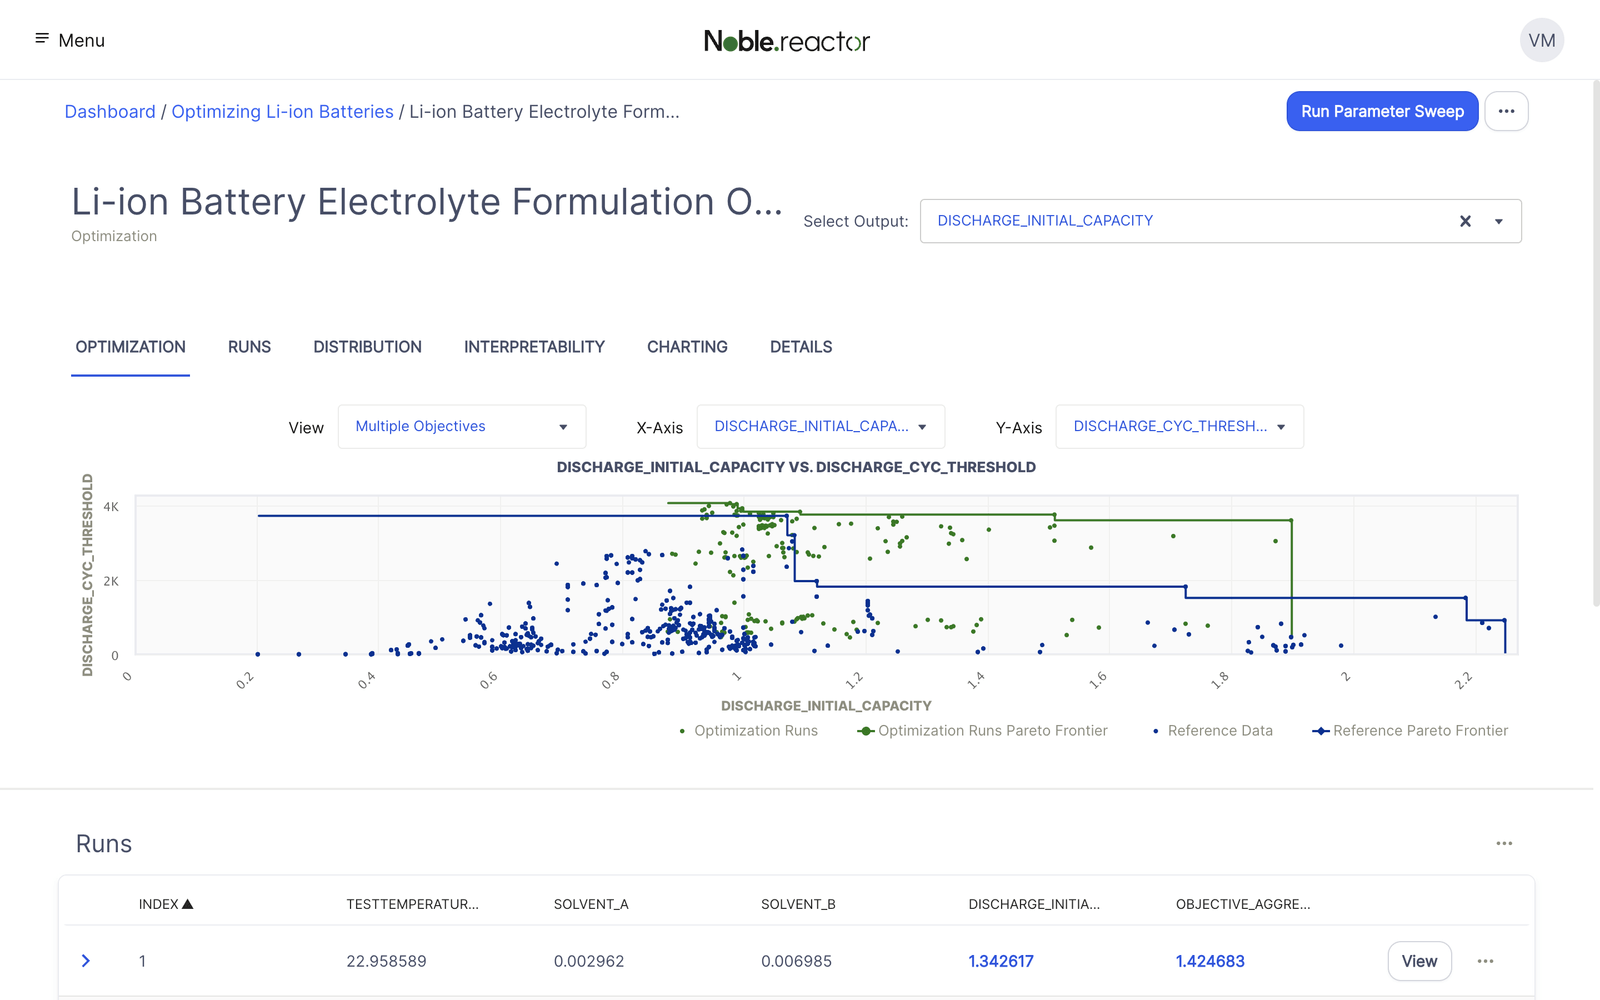
Task: Click Run Parameter Sweep
Action: (x=1382, y=111)
